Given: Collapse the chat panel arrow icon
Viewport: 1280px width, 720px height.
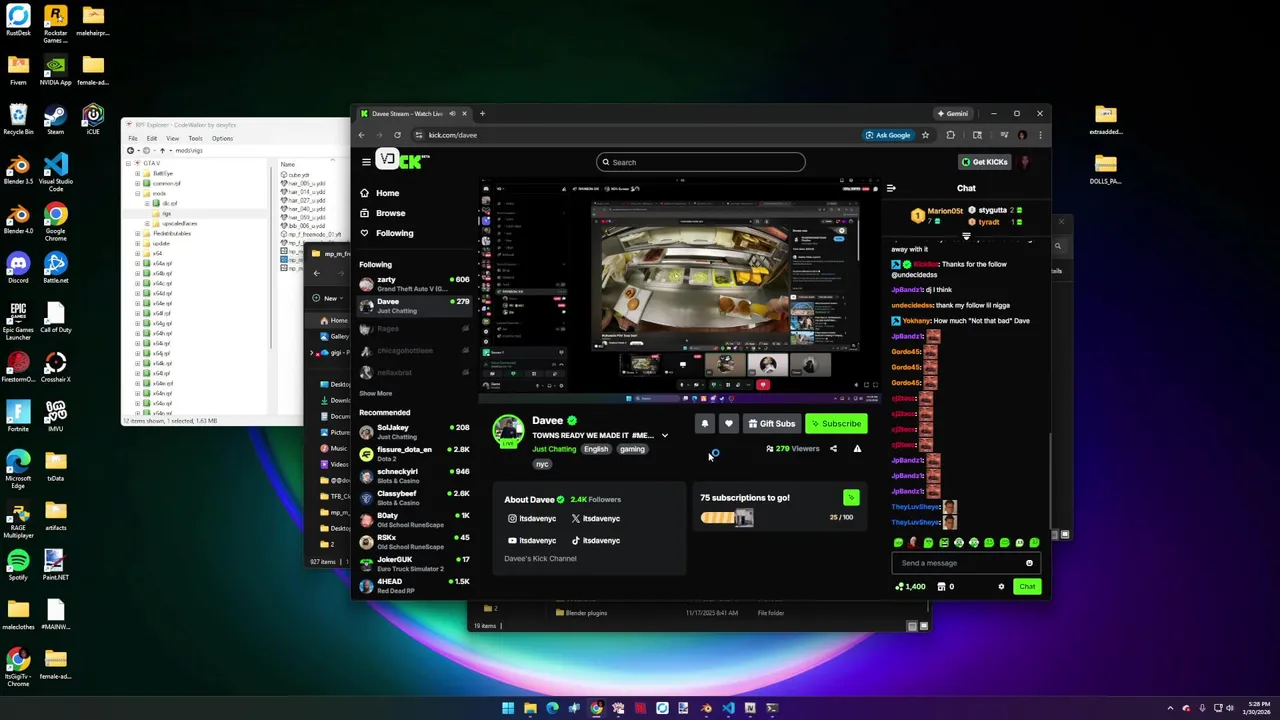Looking at the screenshot, I should [891, 188].
